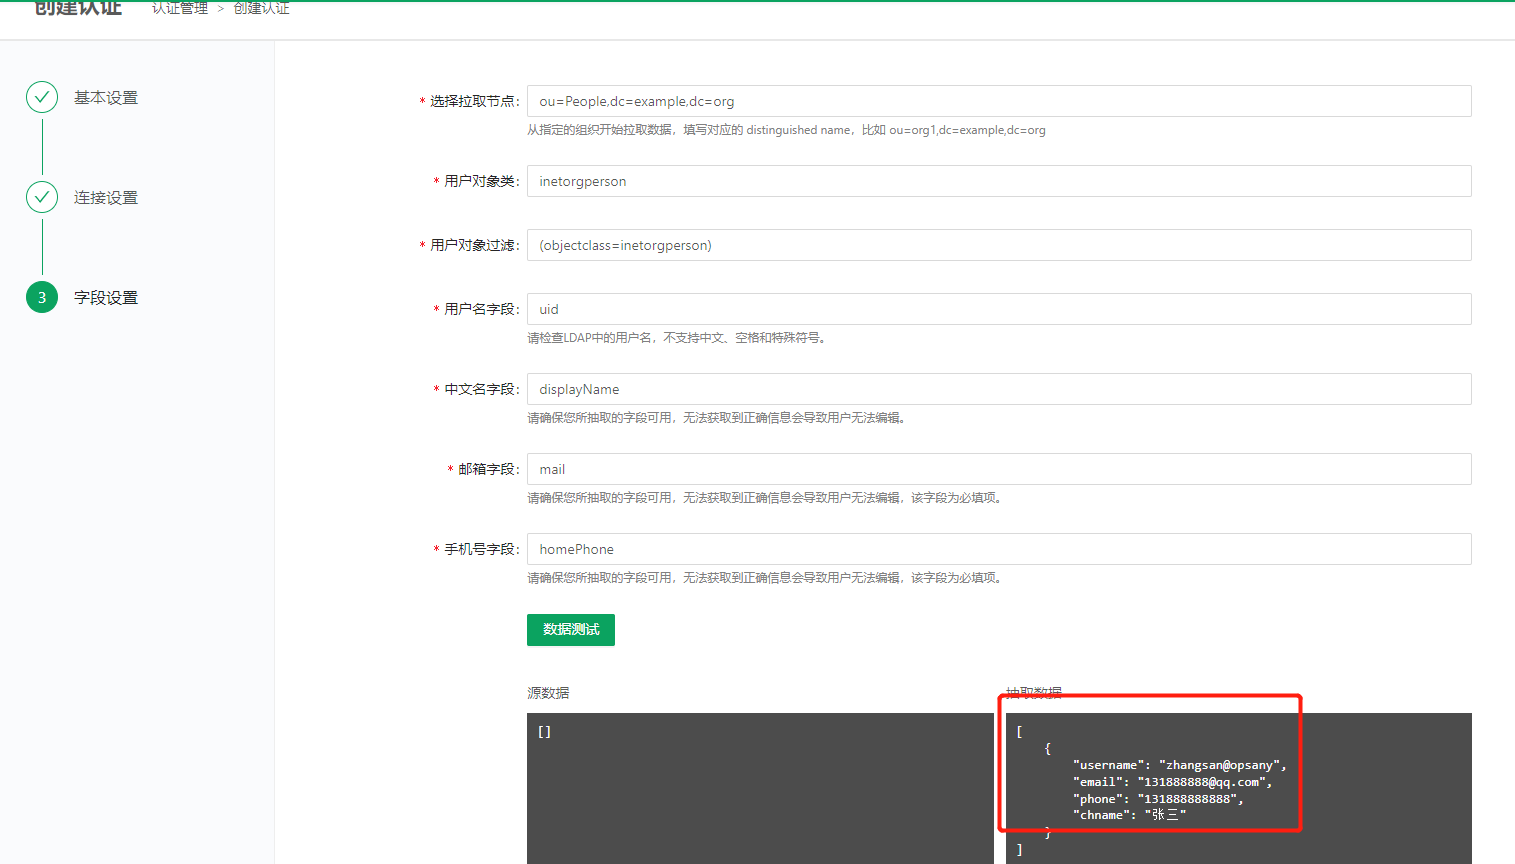Open the 连接设置 step label
The height and width of the screenshot is (864, 1515).
(x=106, y=198)
